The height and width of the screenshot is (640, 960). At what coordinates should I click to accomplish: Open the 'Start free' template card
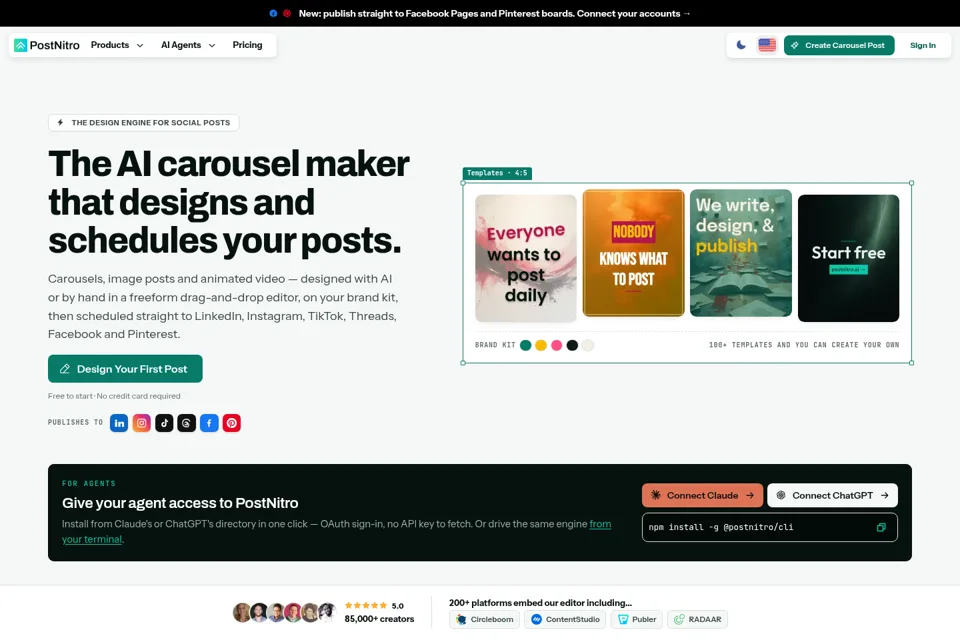pyautogui.click(x=849, y=258)
